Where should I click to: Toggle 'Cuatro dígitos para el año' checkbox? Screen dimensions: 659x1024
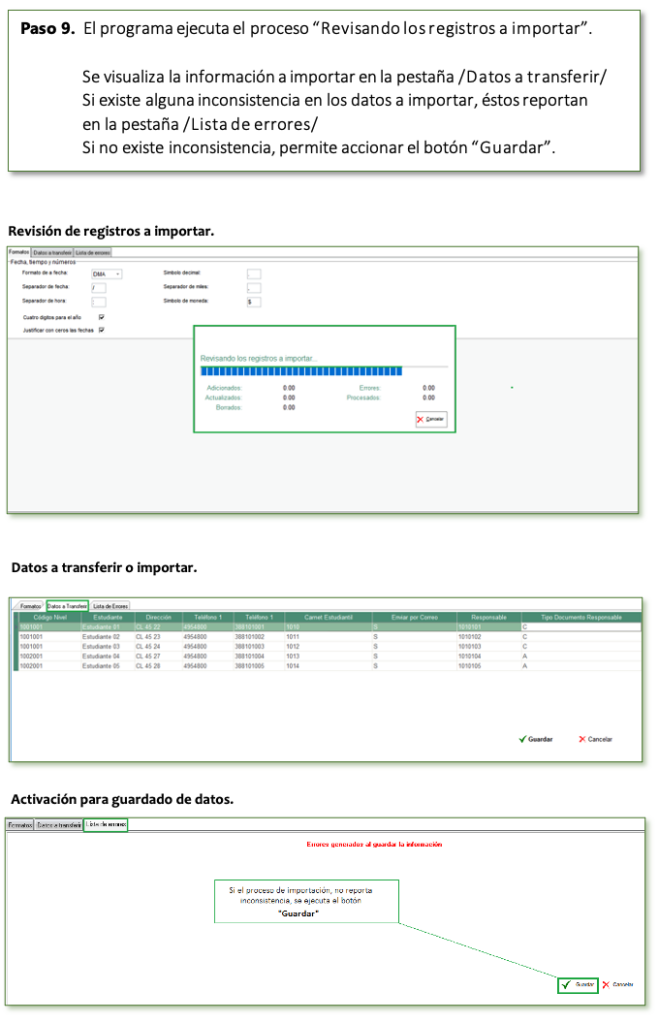[x=102, y=317]
